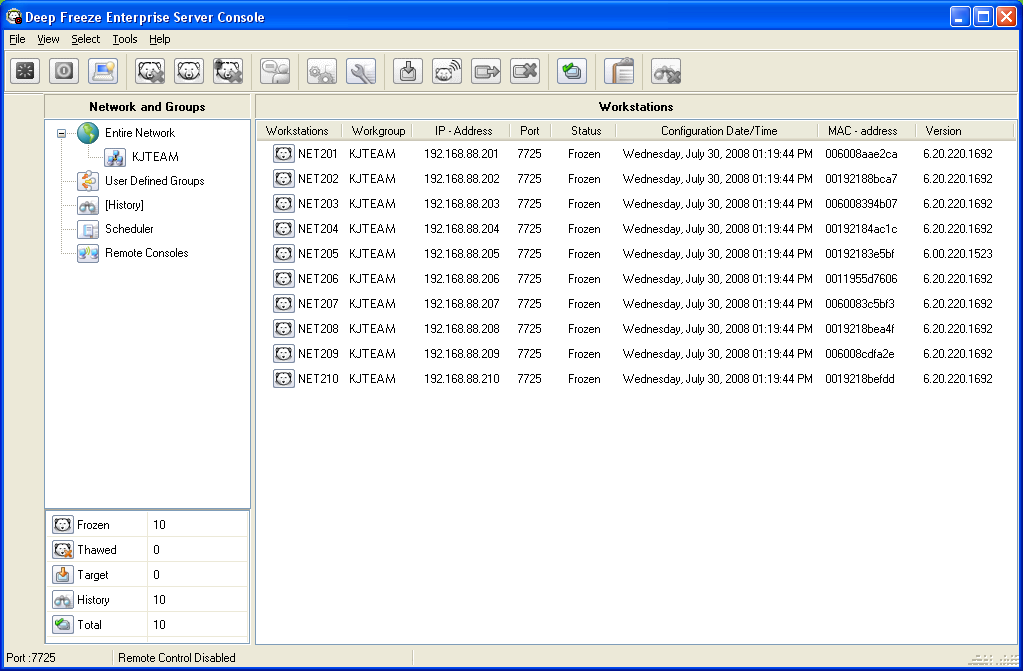
Task: Sort by the Workgroup column header
Action: (378, 131)
